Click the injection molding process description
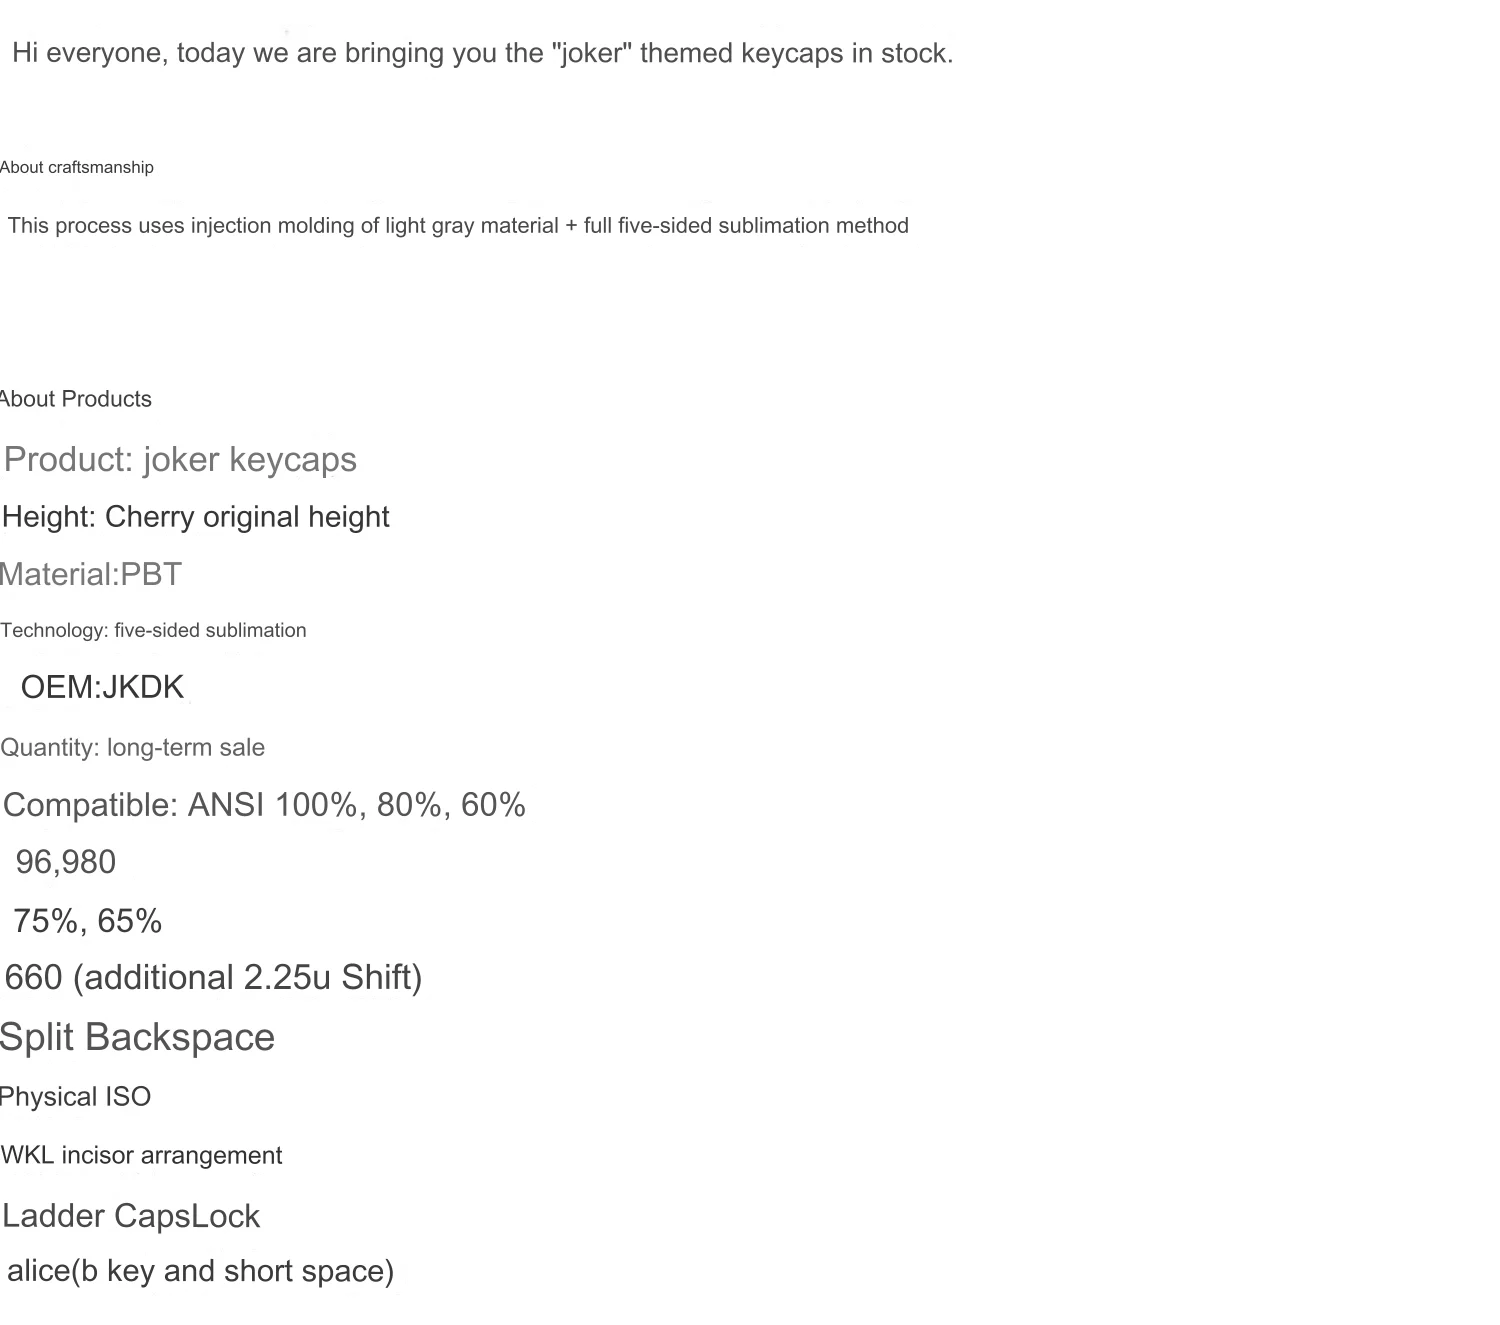 pyautogui.click(x=458, y=226)
